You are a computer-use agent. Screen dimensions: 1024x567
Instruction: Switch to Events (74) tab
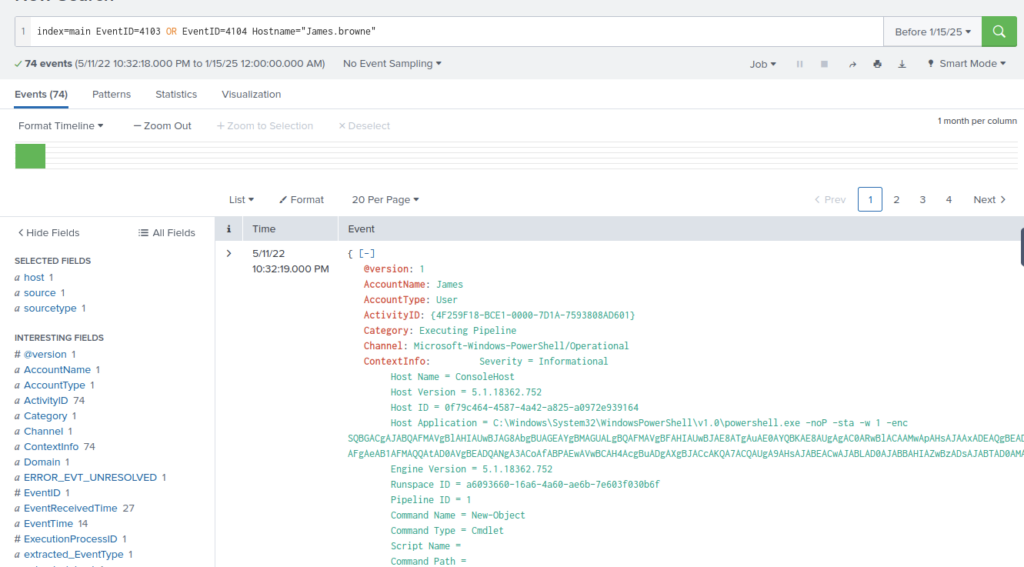tap(41, 94)
